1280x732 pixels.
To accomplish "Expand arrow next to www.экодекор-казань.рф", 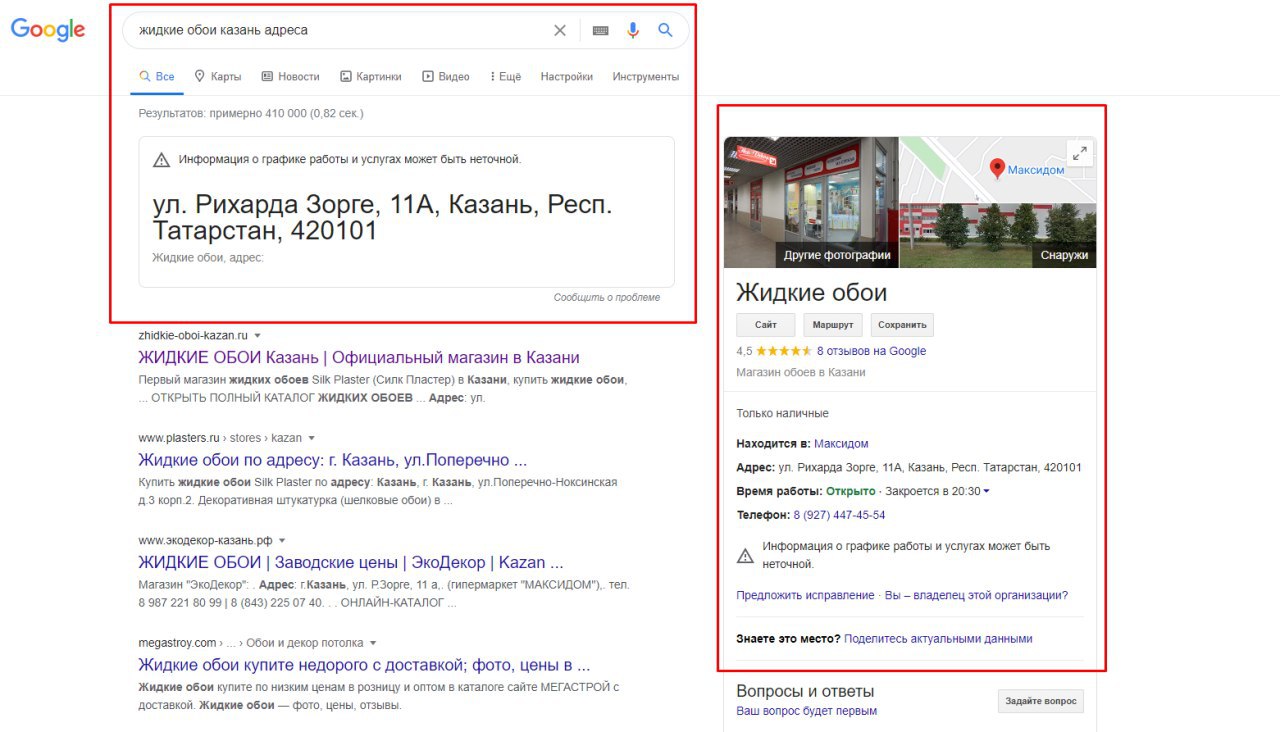I will pos(282,541).
